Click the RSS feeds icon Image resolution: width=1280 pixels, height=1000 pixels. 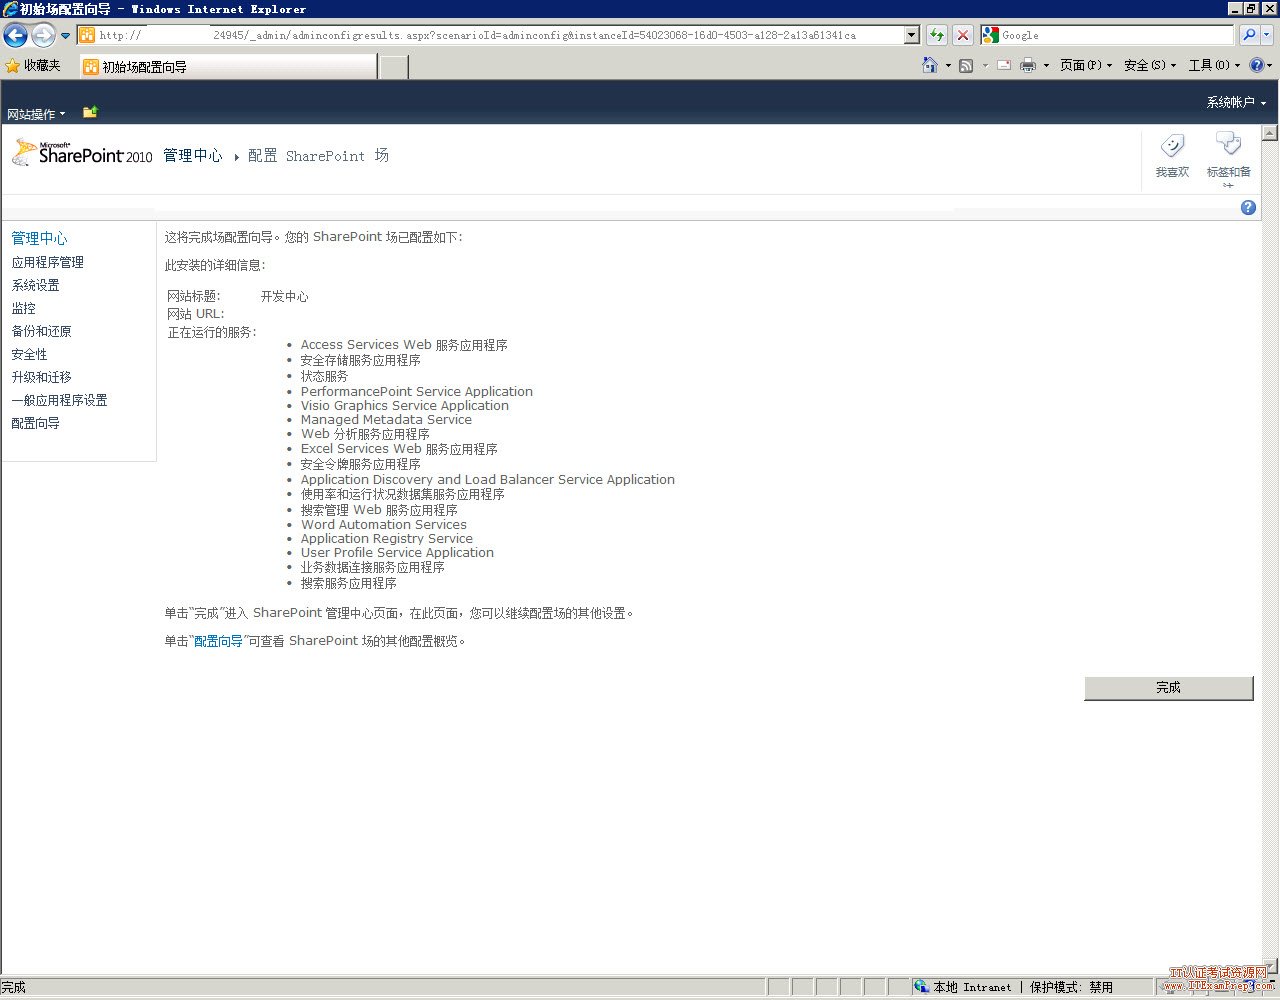(966, 65)
